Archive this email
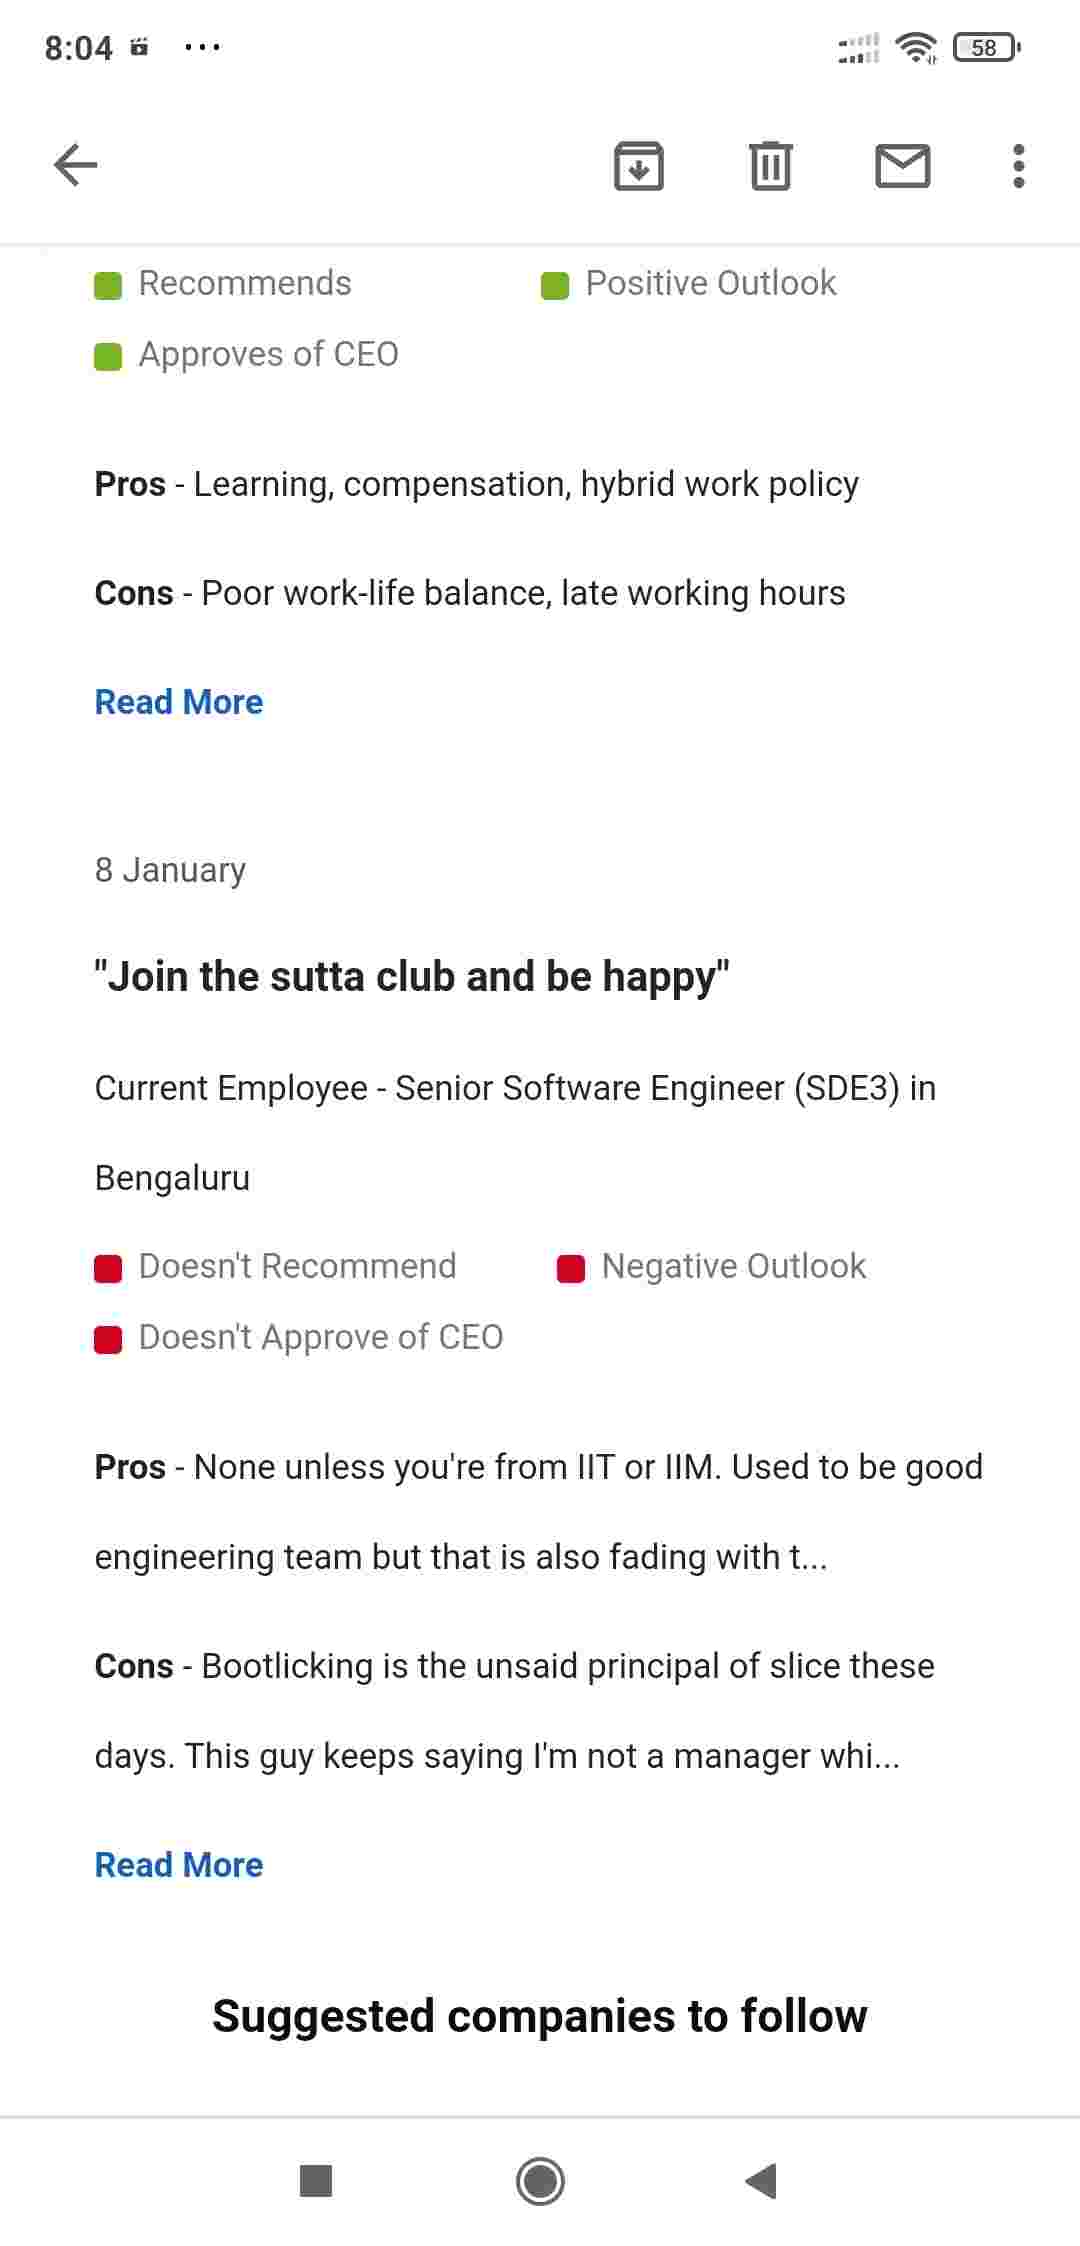This screenshot has height=2246, width=1080. [638, 166]
